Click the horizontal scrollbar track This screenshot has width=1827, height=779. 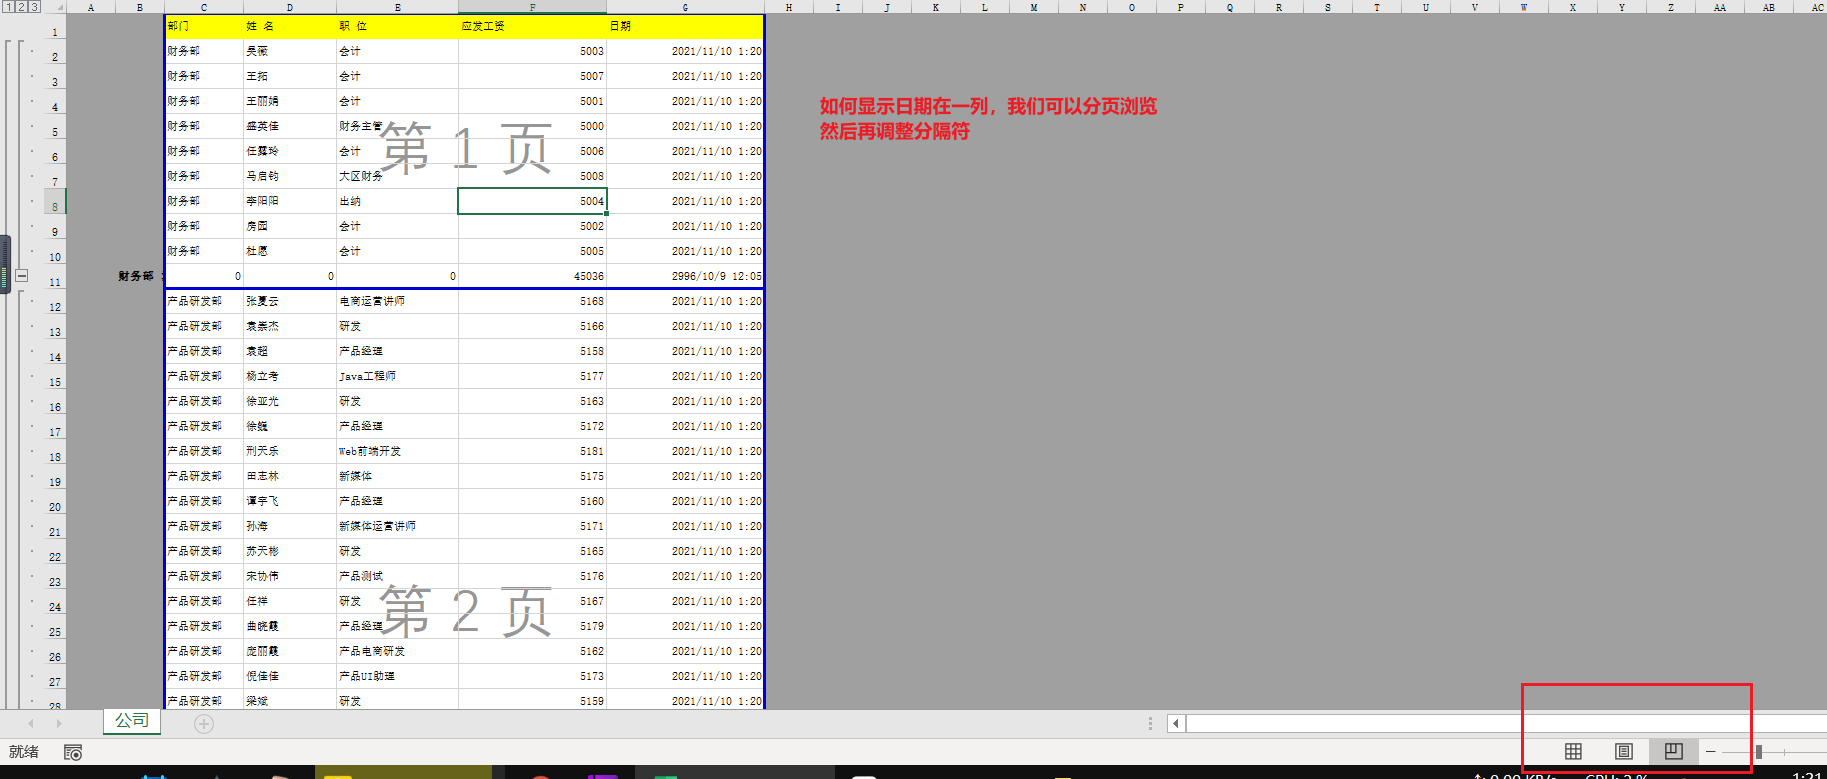pyautogui.click(x=1506, y=723)
